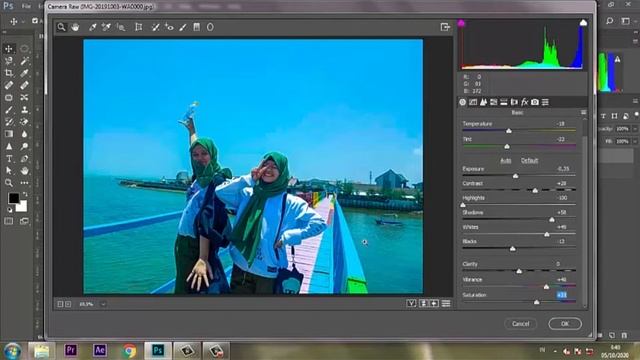Select the Type tool in Photoshop toolbox
This screenshot has width=640, height=360.
pyautogui.click(x=9, y=158)
